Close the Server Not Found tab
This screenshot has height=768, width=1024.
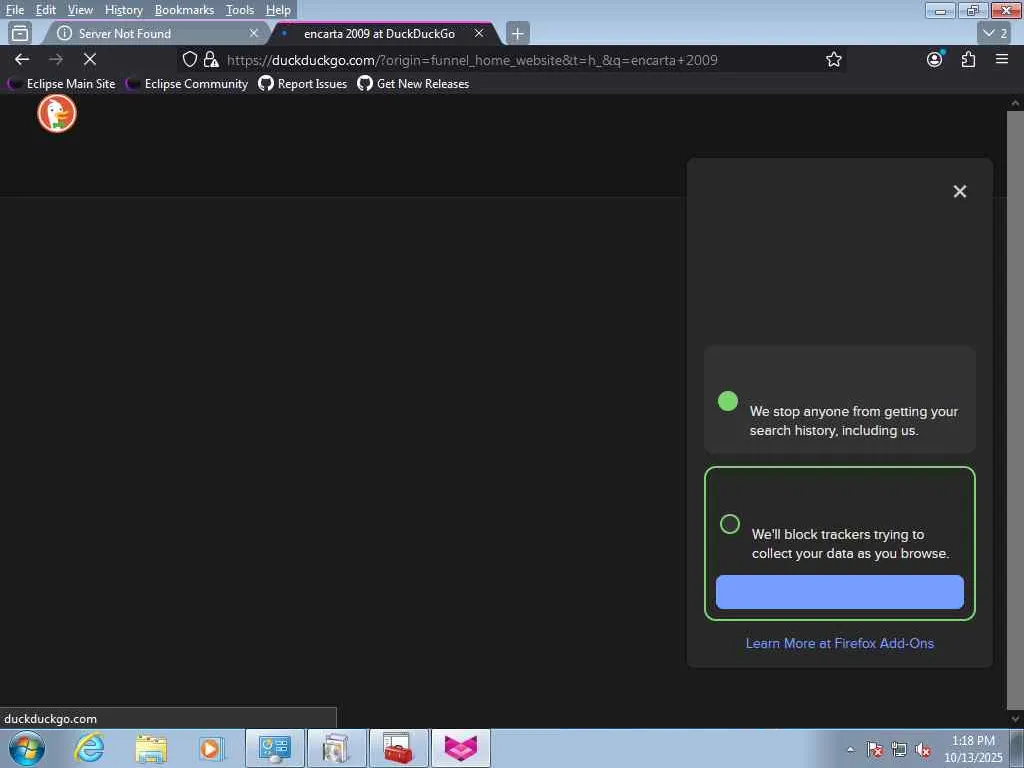tap(253, 33)
